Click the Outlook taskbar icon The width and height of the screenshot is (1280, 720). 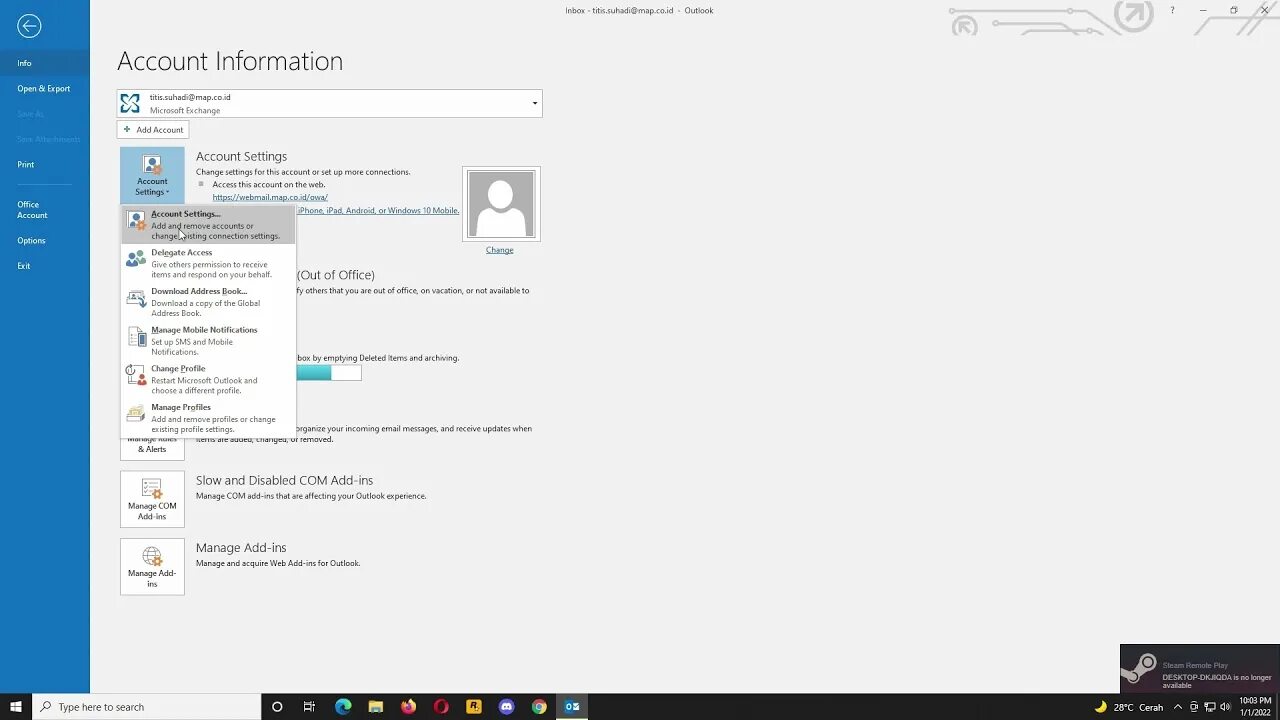[572, 707]
